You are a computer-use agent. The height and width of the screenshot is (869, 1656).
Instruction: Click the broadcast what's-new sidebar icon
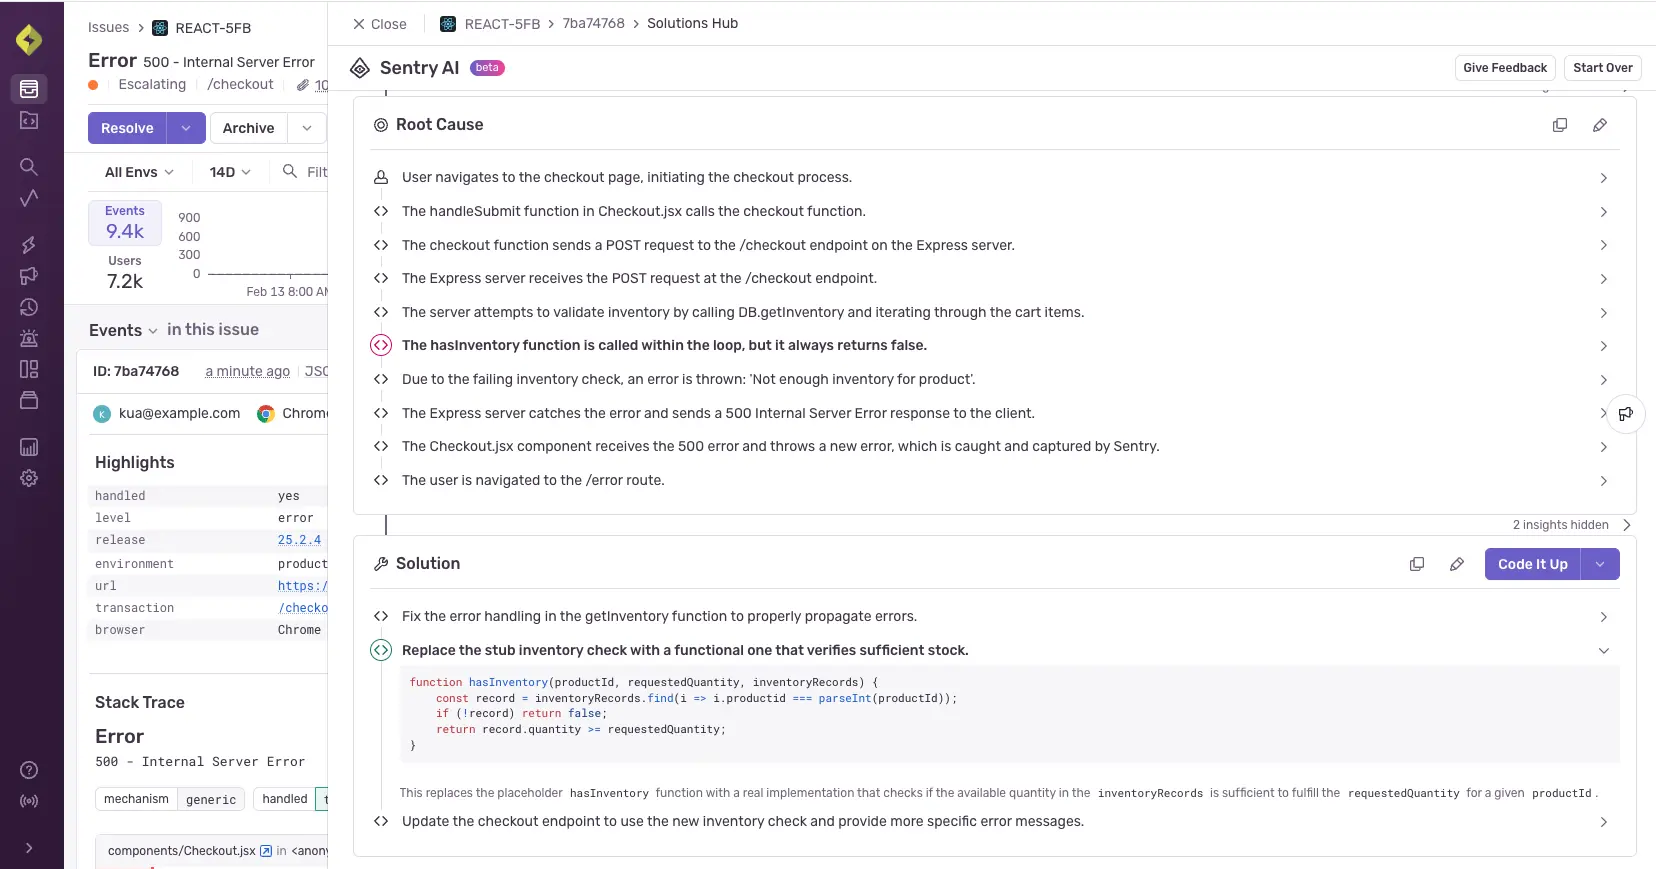(29, 801)
